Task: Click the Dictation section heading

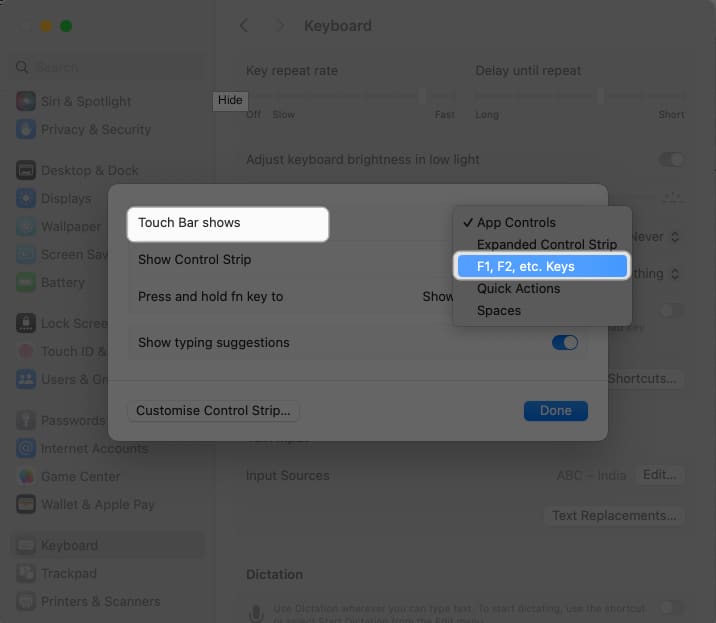Action: [274, 574]
